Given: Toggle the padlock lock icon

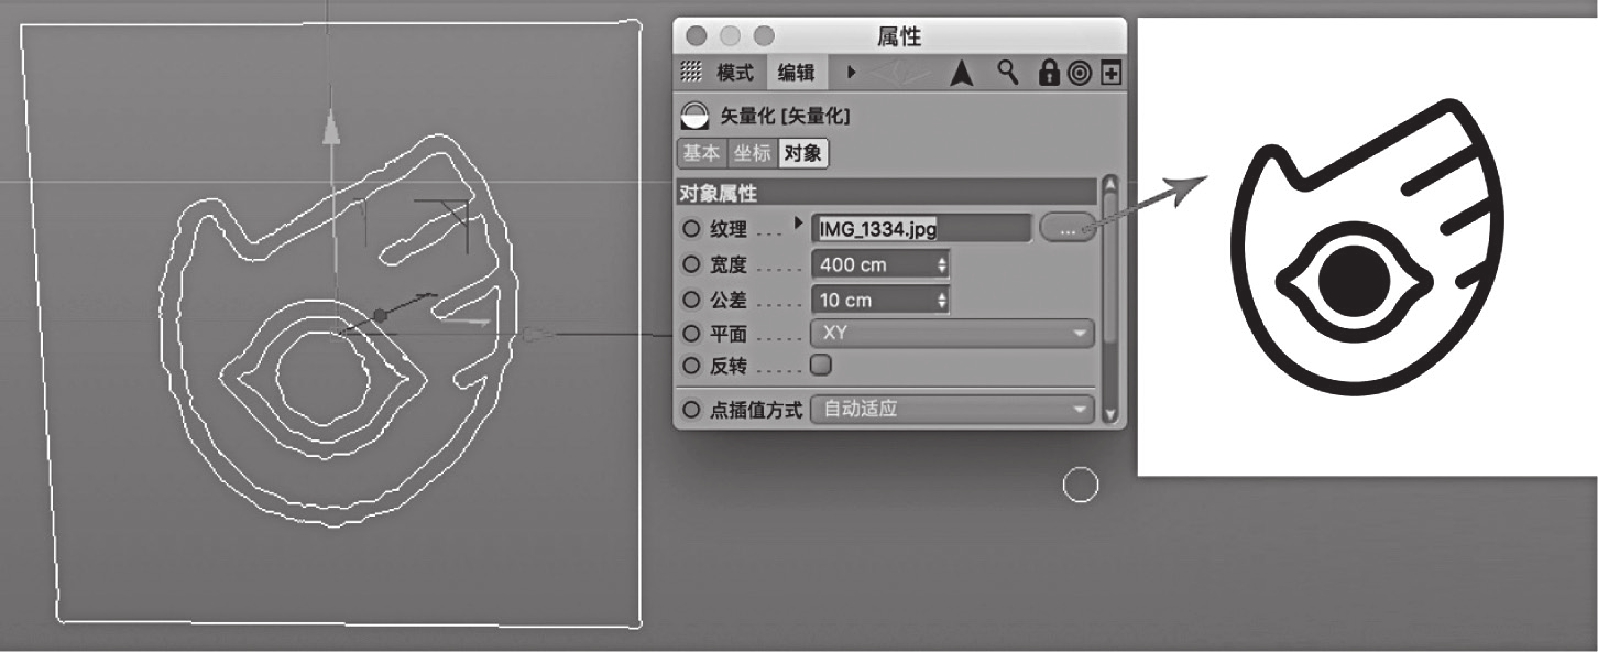Looking at the screenshot, I should [1048, 72].
